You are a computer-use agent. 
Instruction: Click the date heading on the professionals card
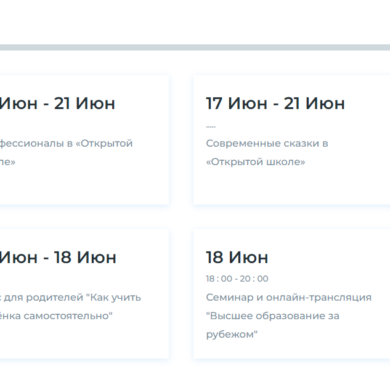coord(58,103)
